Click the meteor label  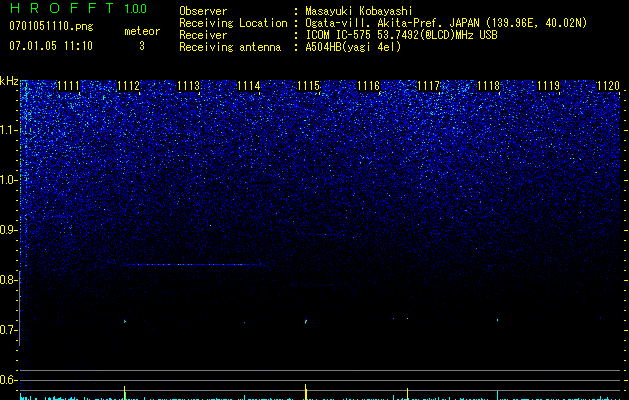coord(142,31)
